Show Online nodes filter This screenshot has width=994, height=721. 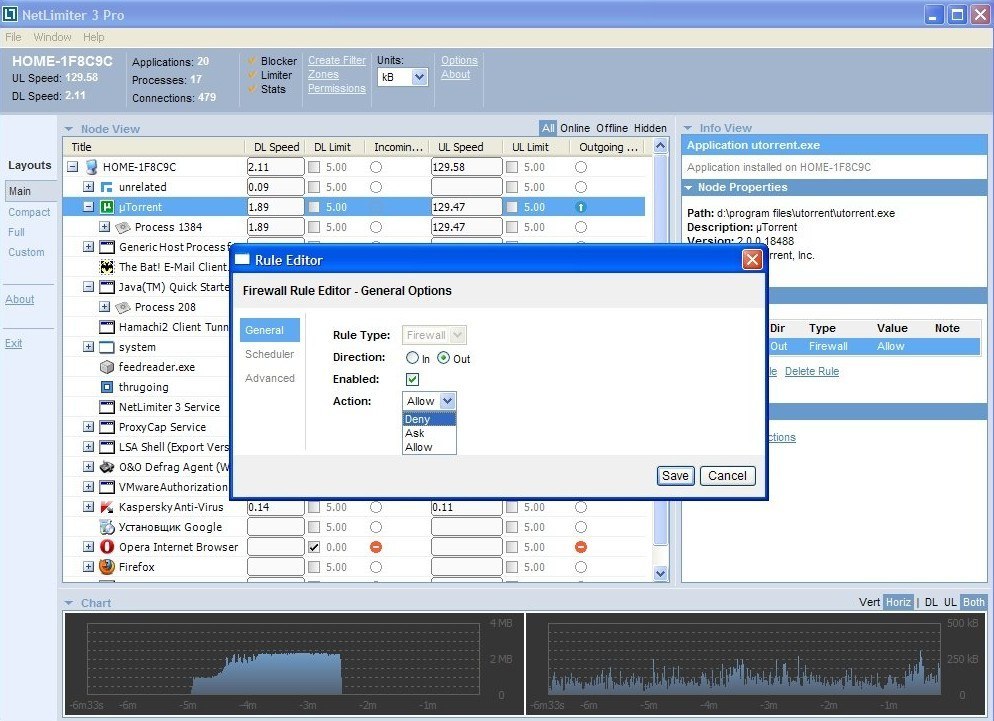[574, 128]
